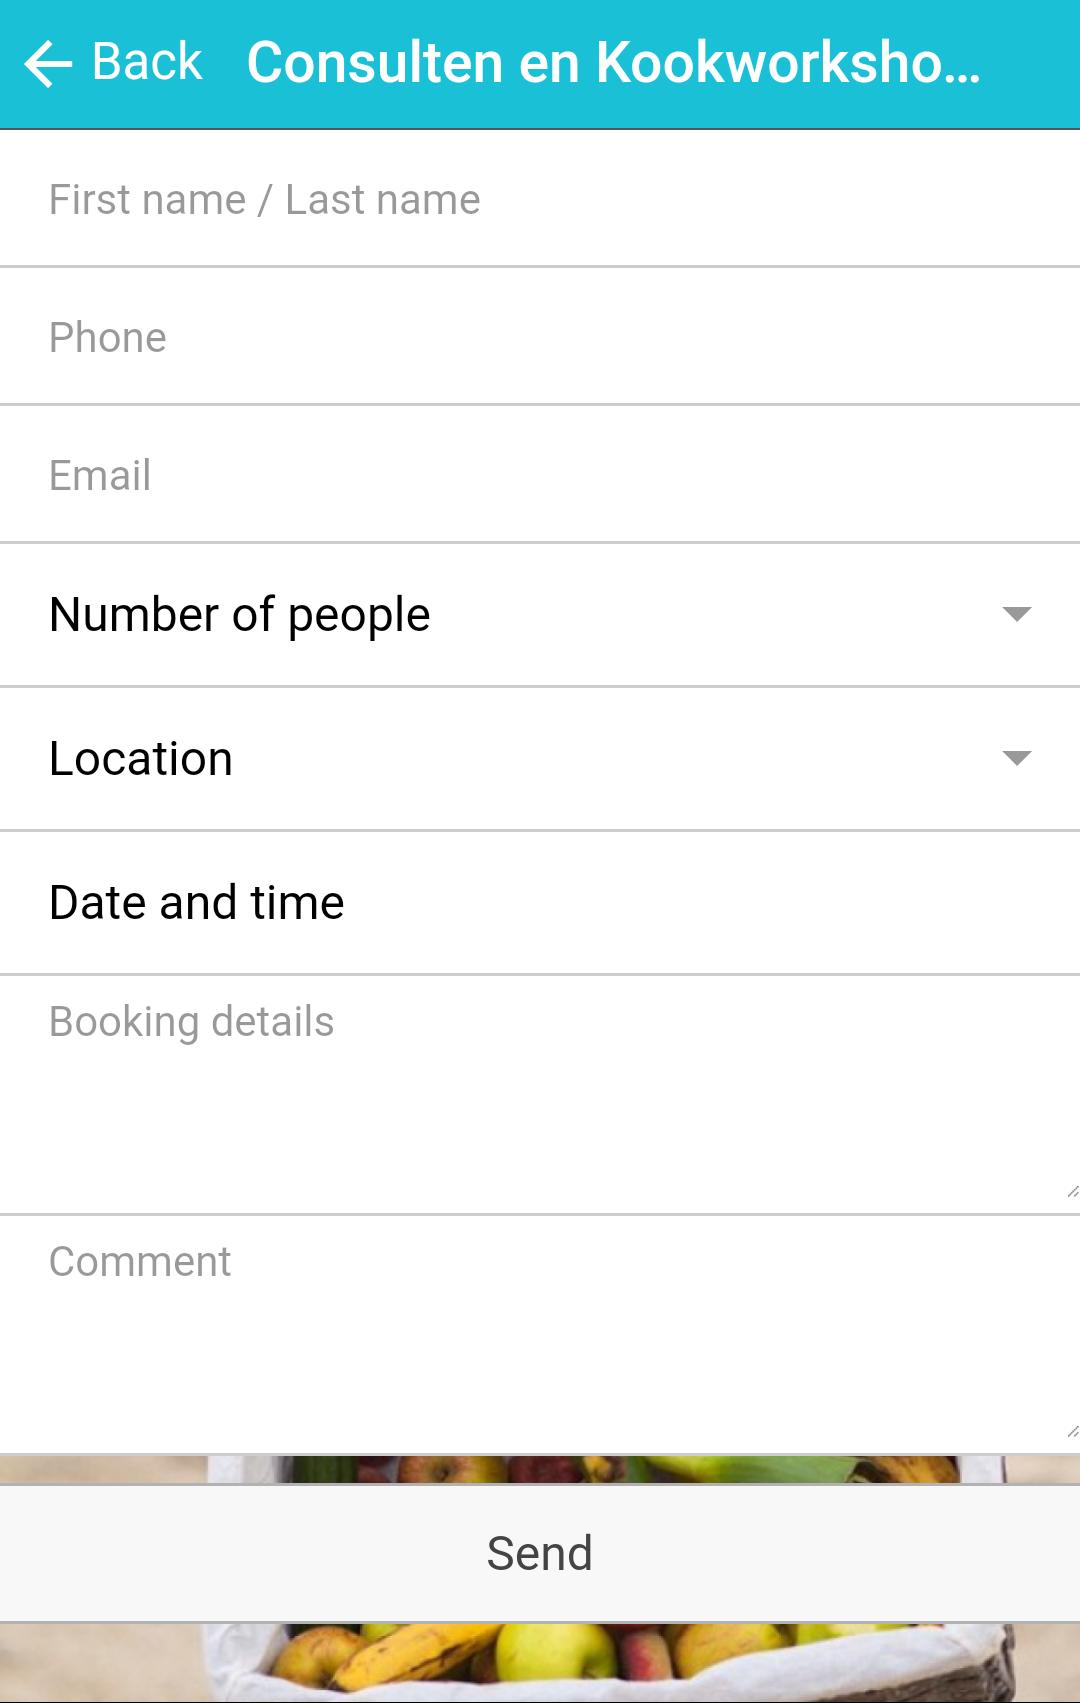Click the Number of people dropdown arrow
Viewport: 1080px width, 1703px height.
click(1016, 614)
